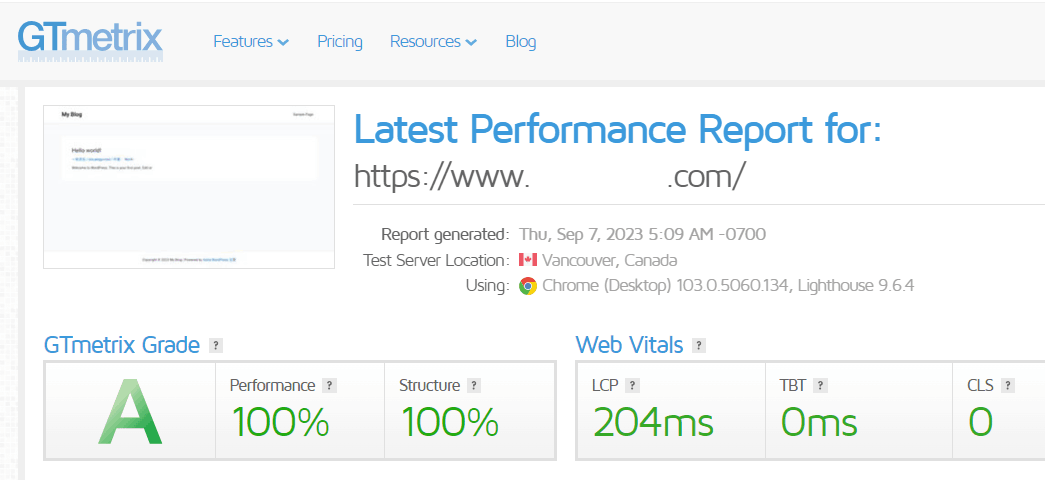Click the large A grade letter

[130, 413]
